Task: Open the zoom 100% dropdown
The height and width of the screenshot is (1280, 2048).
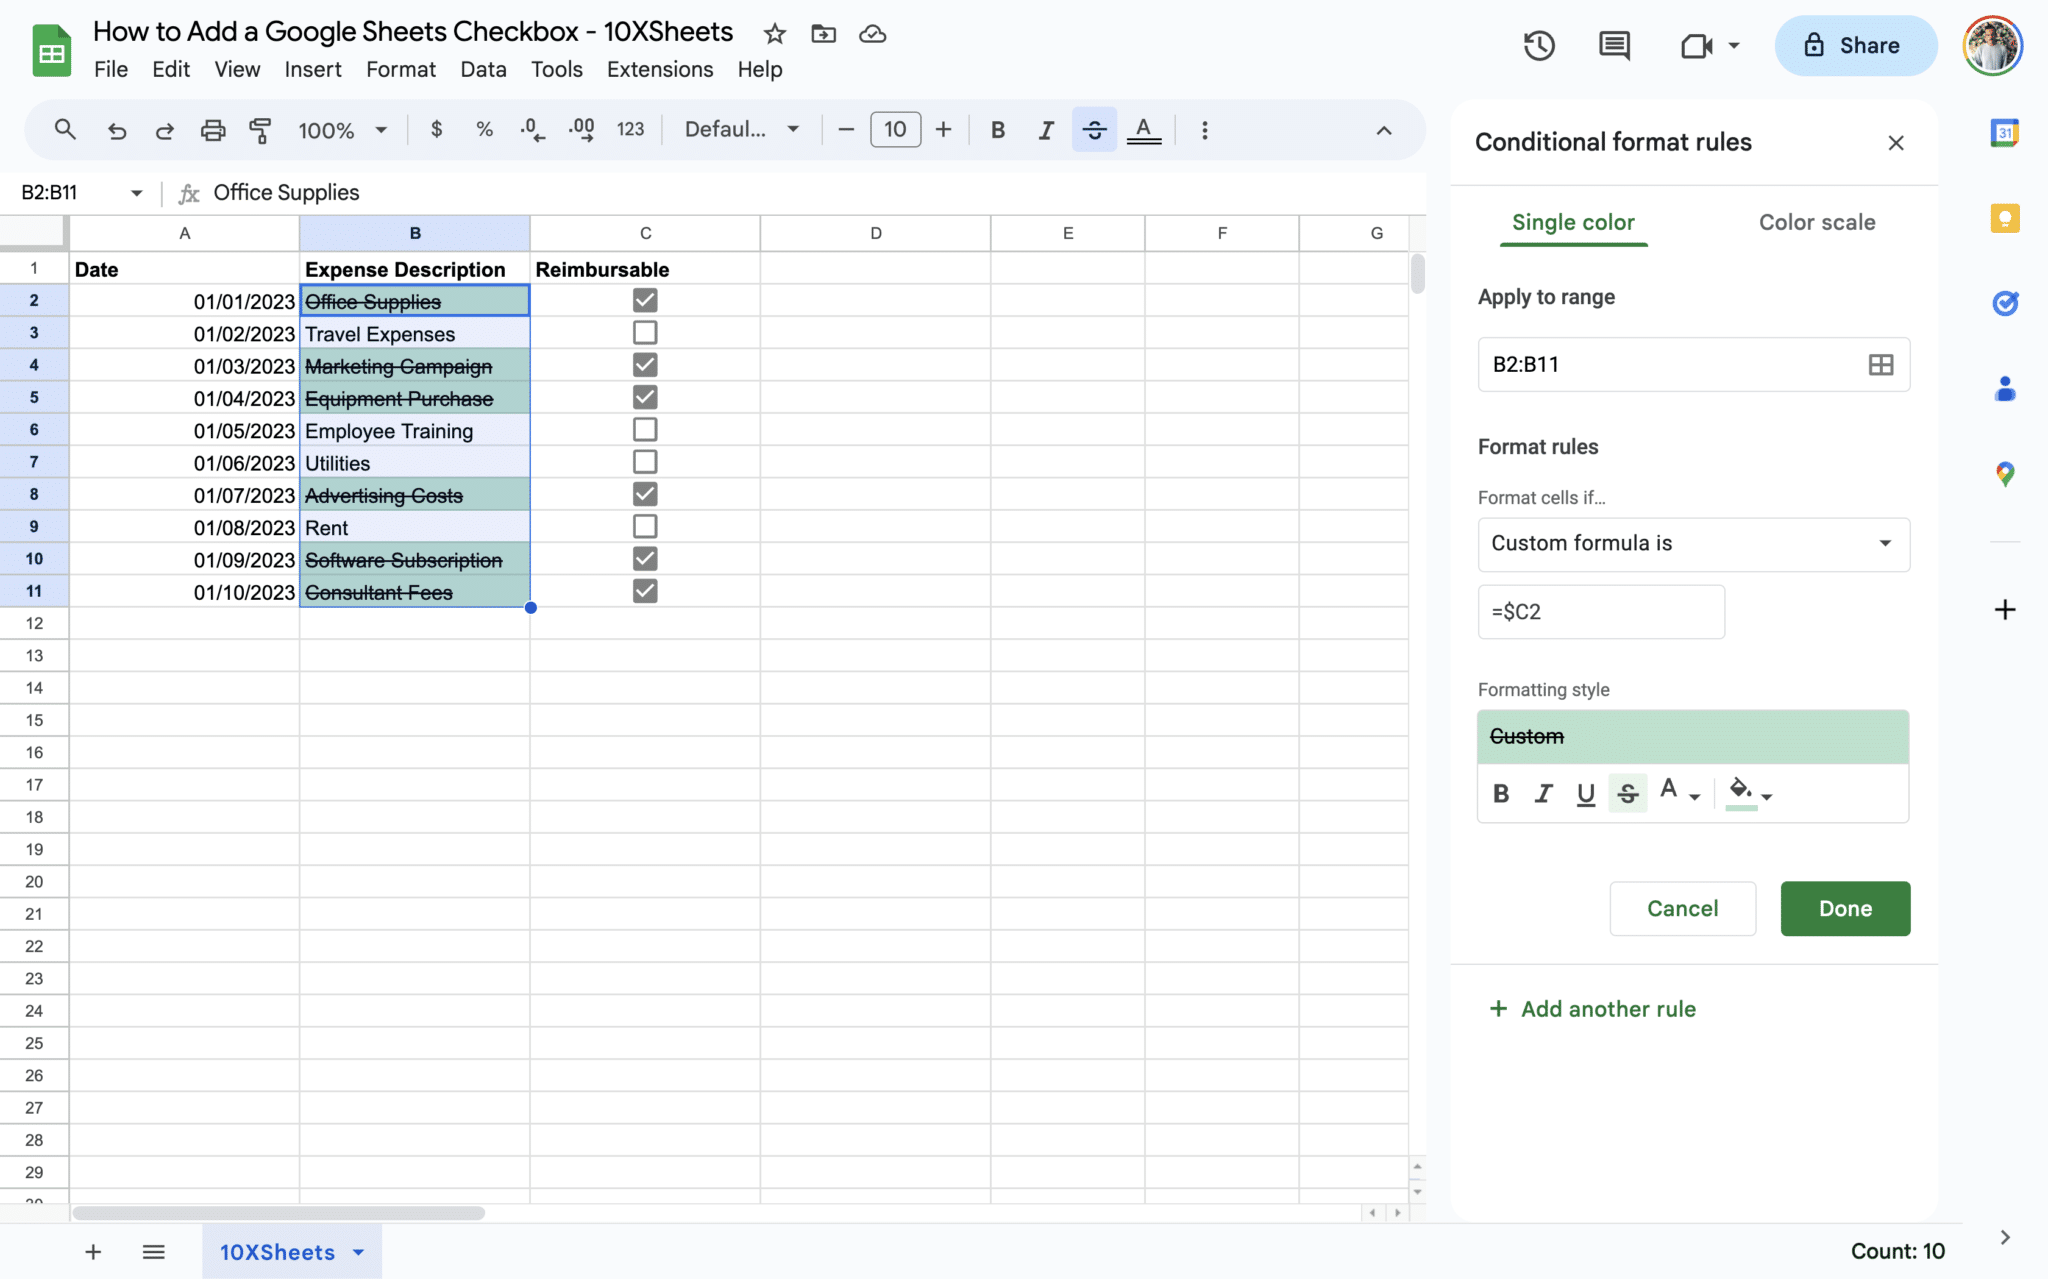Action: pyautogui.click(x=342, y=130)
